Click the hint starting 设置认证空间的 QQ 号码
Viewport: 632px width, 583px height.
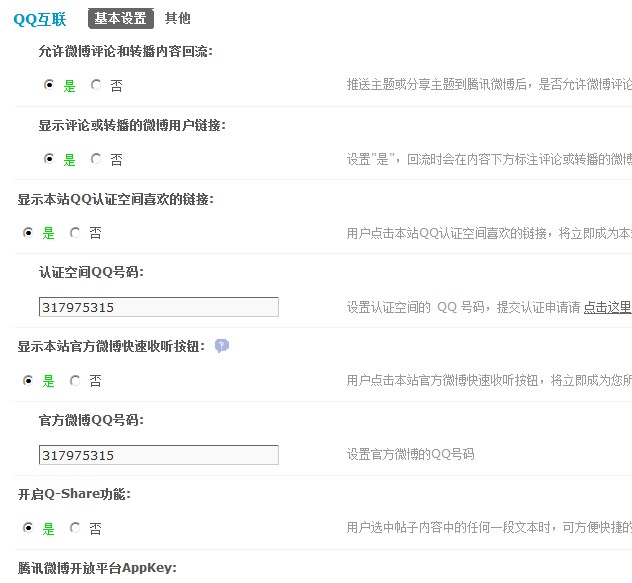point(464,307)
